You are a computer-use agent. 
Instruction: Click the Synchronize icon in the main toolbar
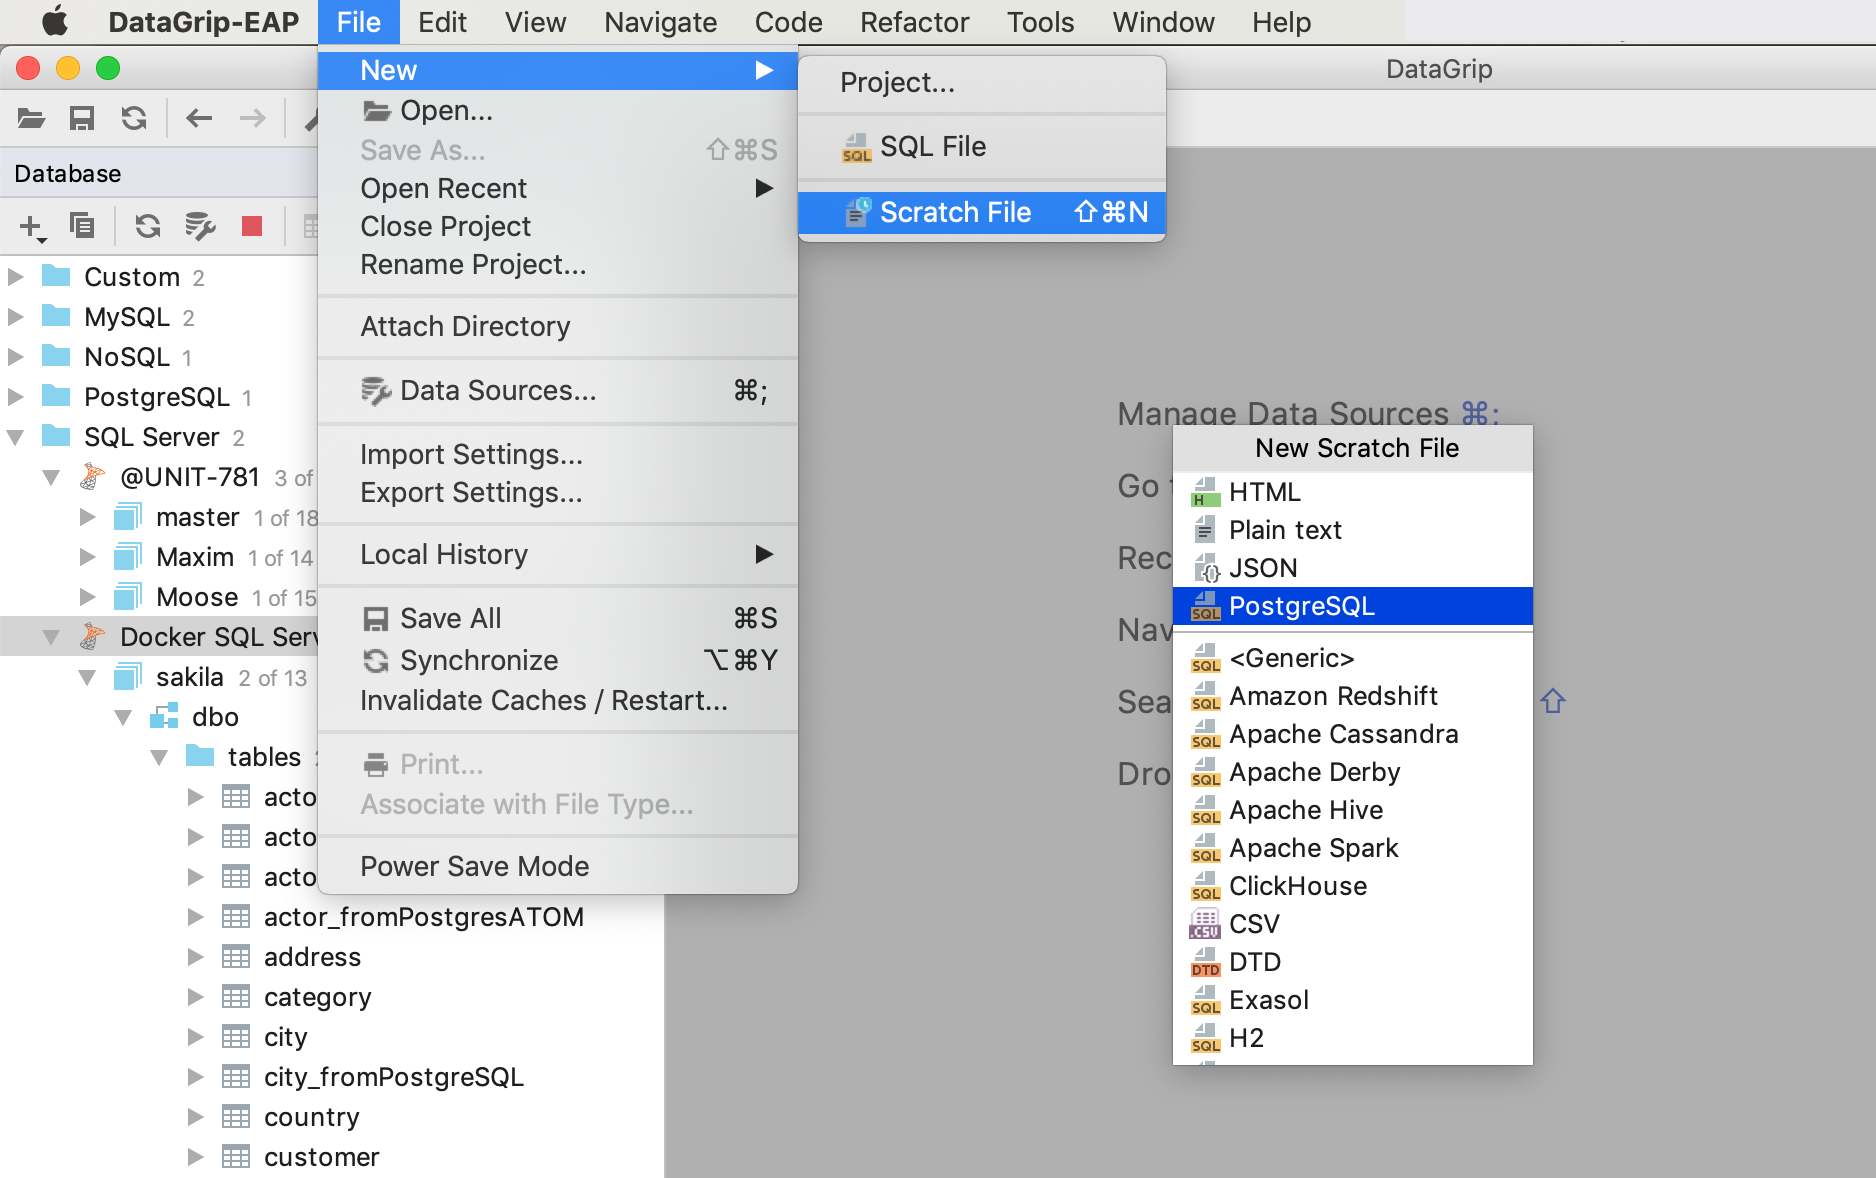(x=134, y=118)
